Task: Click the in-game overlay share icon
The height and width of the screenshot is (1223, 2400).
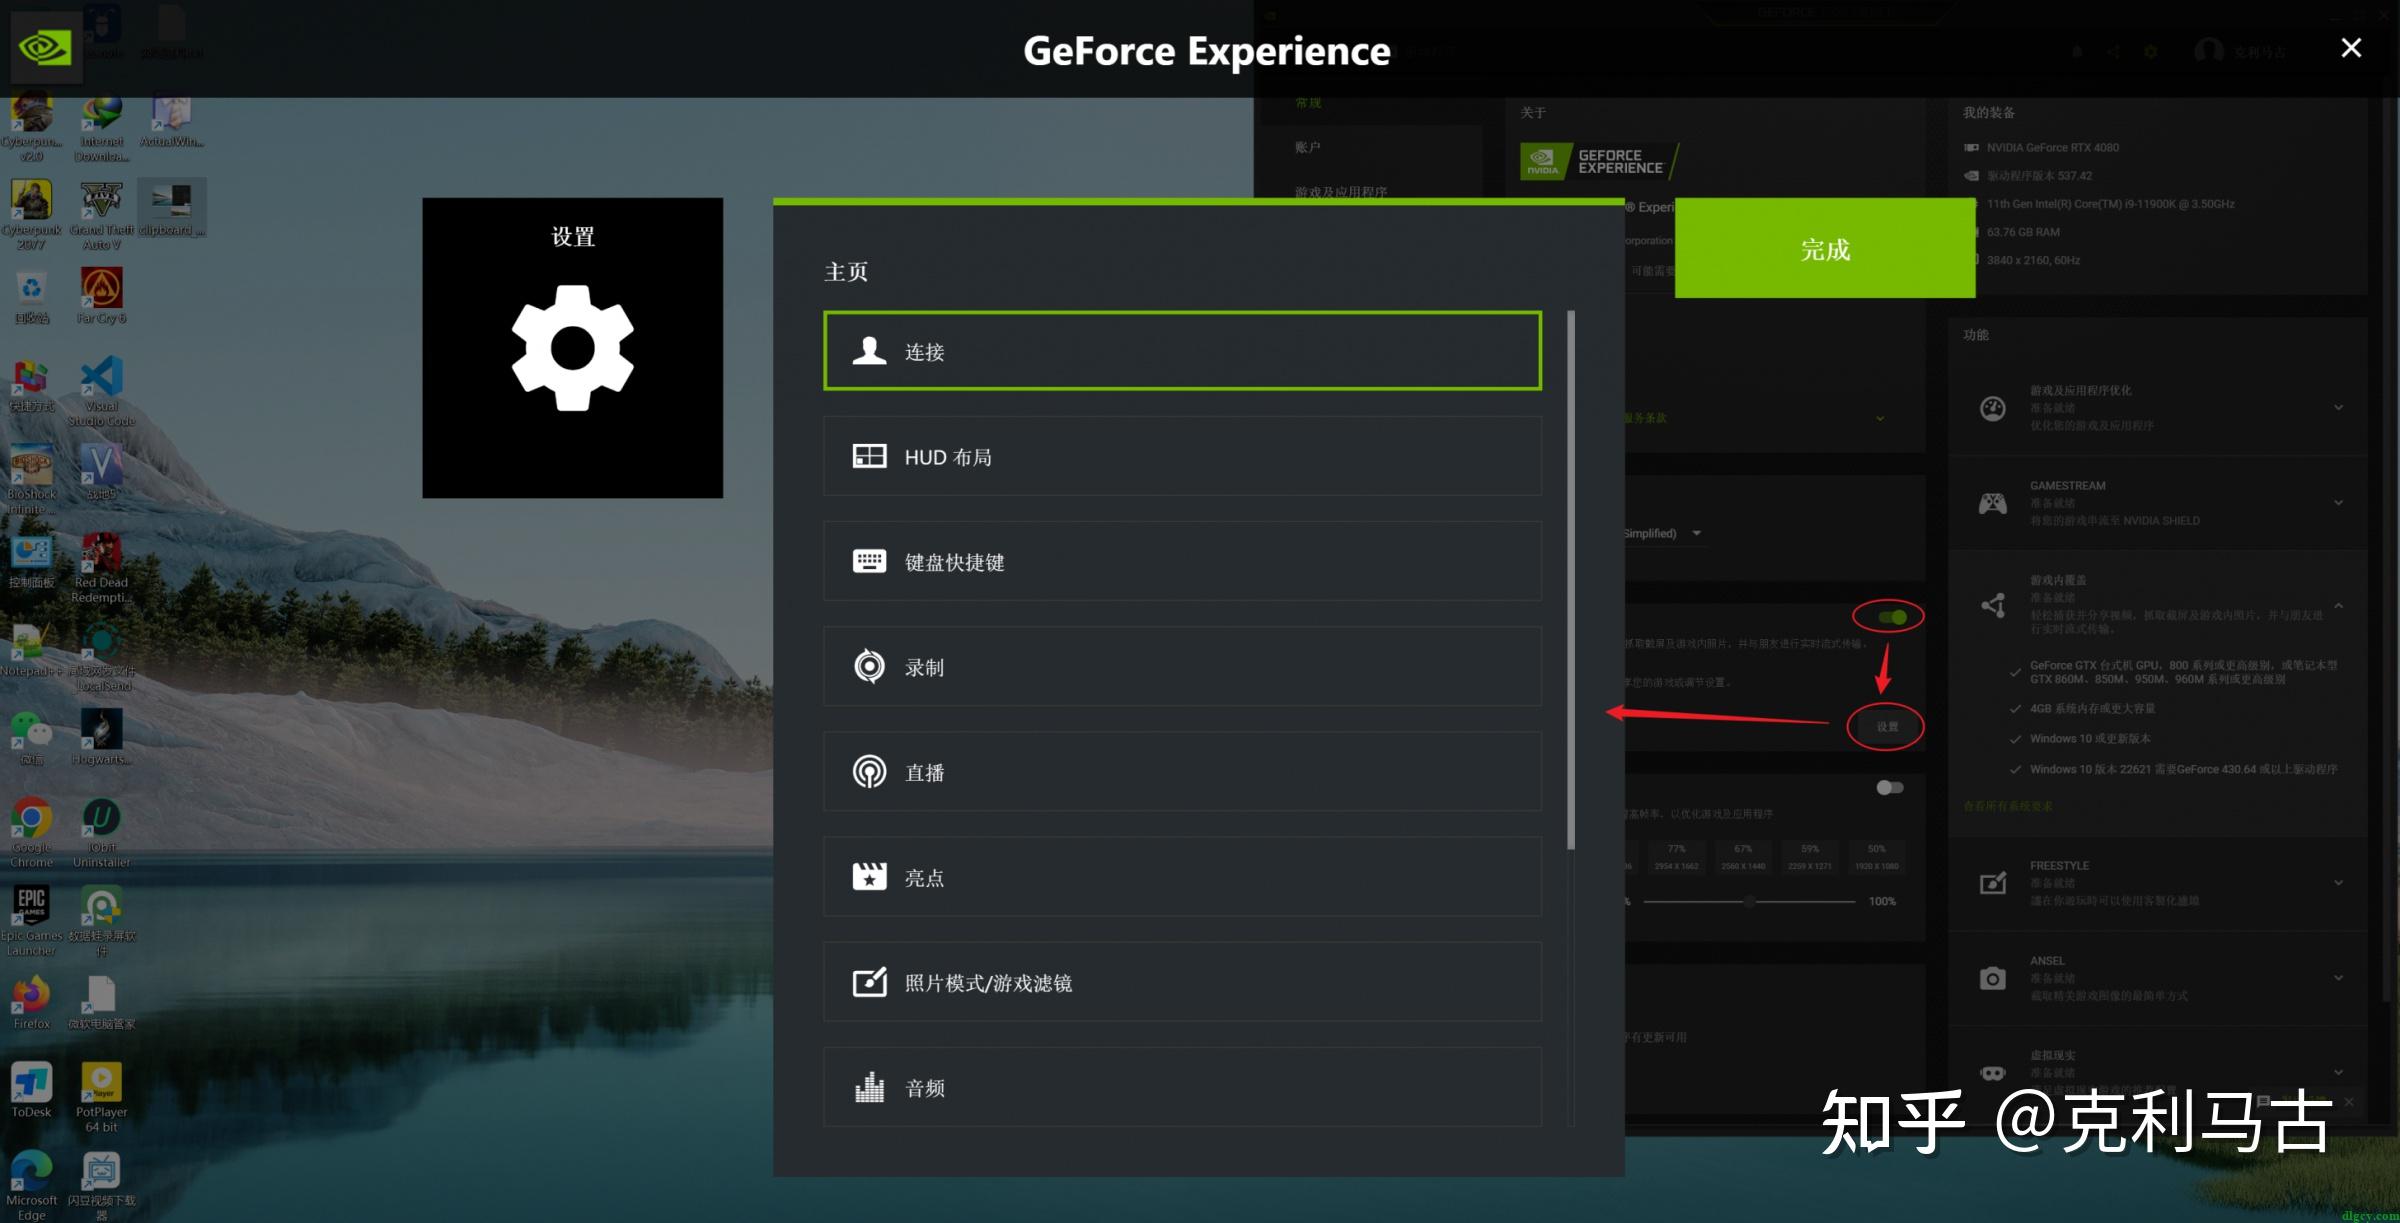Action: tap(1992, 605)
